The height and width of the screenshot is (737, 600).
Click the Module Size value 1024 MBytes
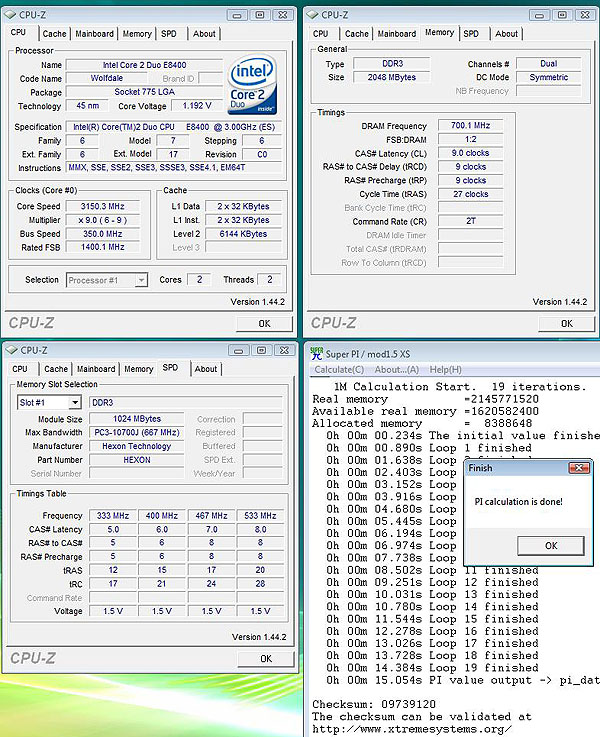(x=137, y=419)
